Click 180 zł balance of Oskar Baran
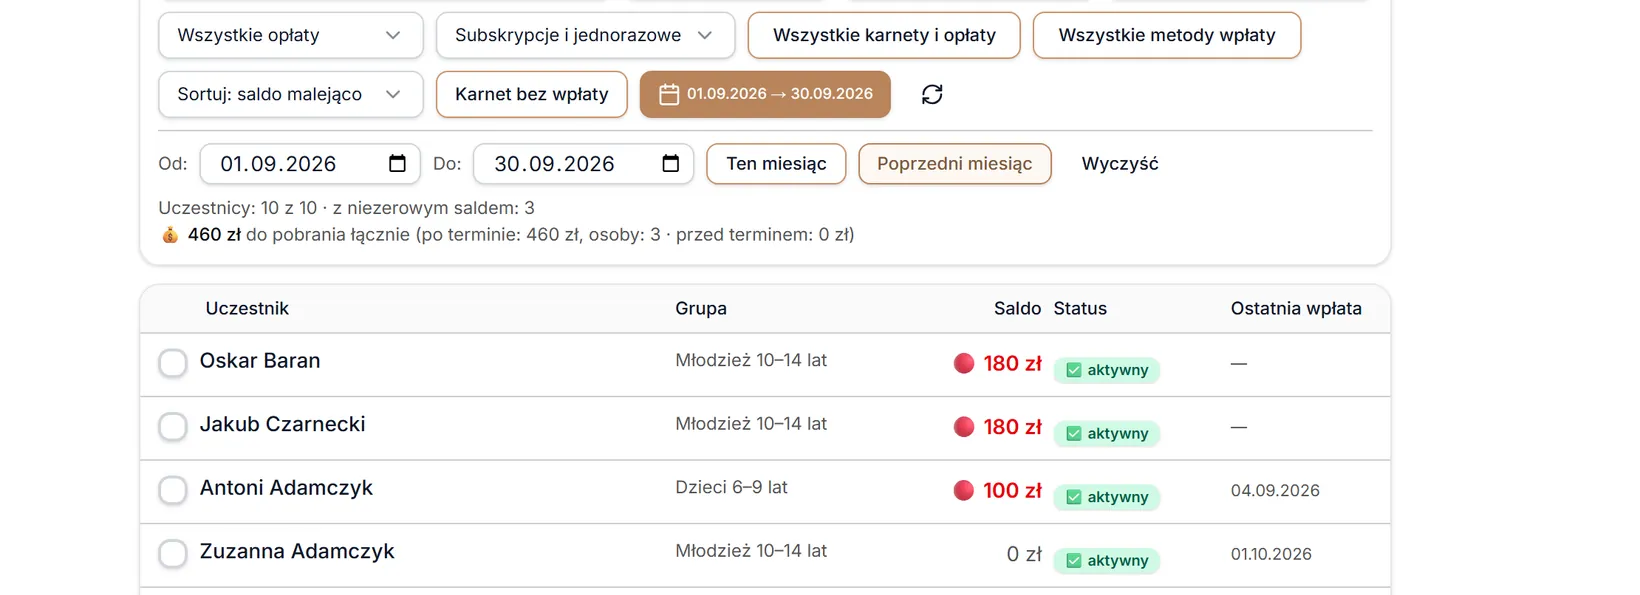 (1012, 364)
